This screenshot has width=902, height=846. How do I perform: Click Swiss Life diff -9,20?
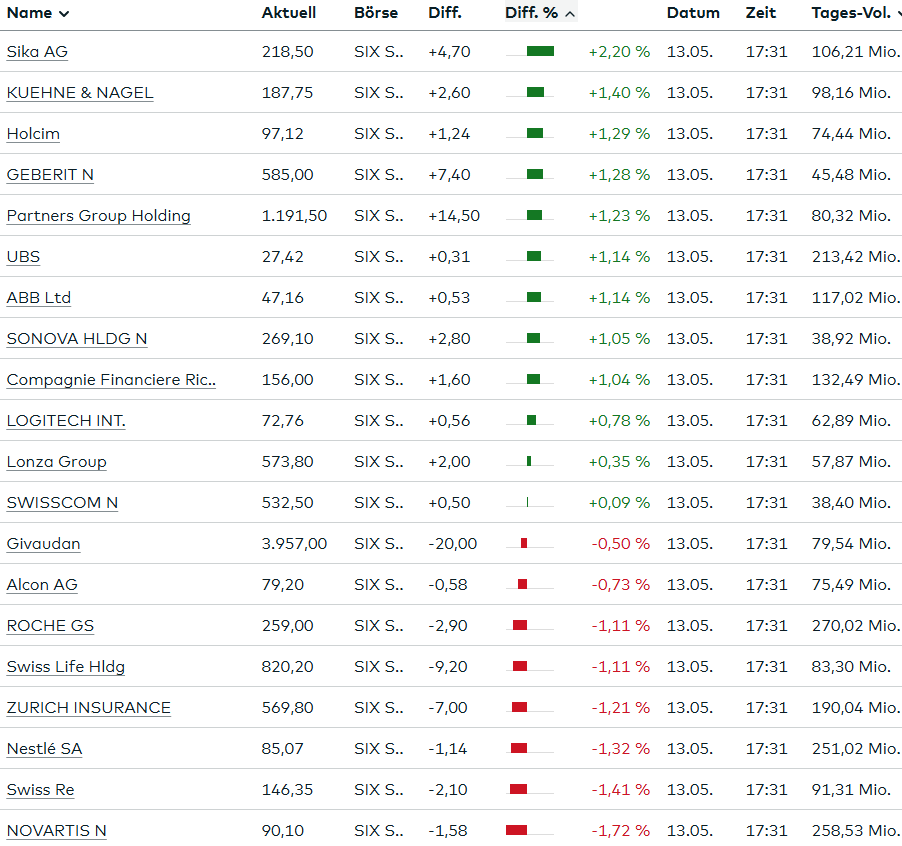[x=448, y=667]
